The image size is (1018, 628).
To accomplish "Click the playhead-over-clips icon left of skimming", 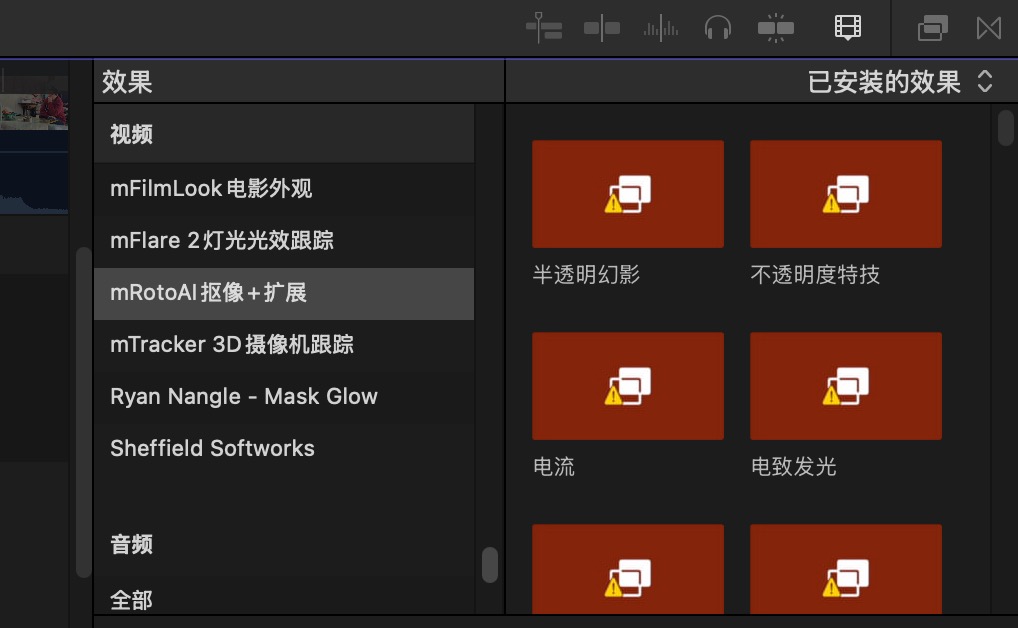I will [x=544, y=28].
